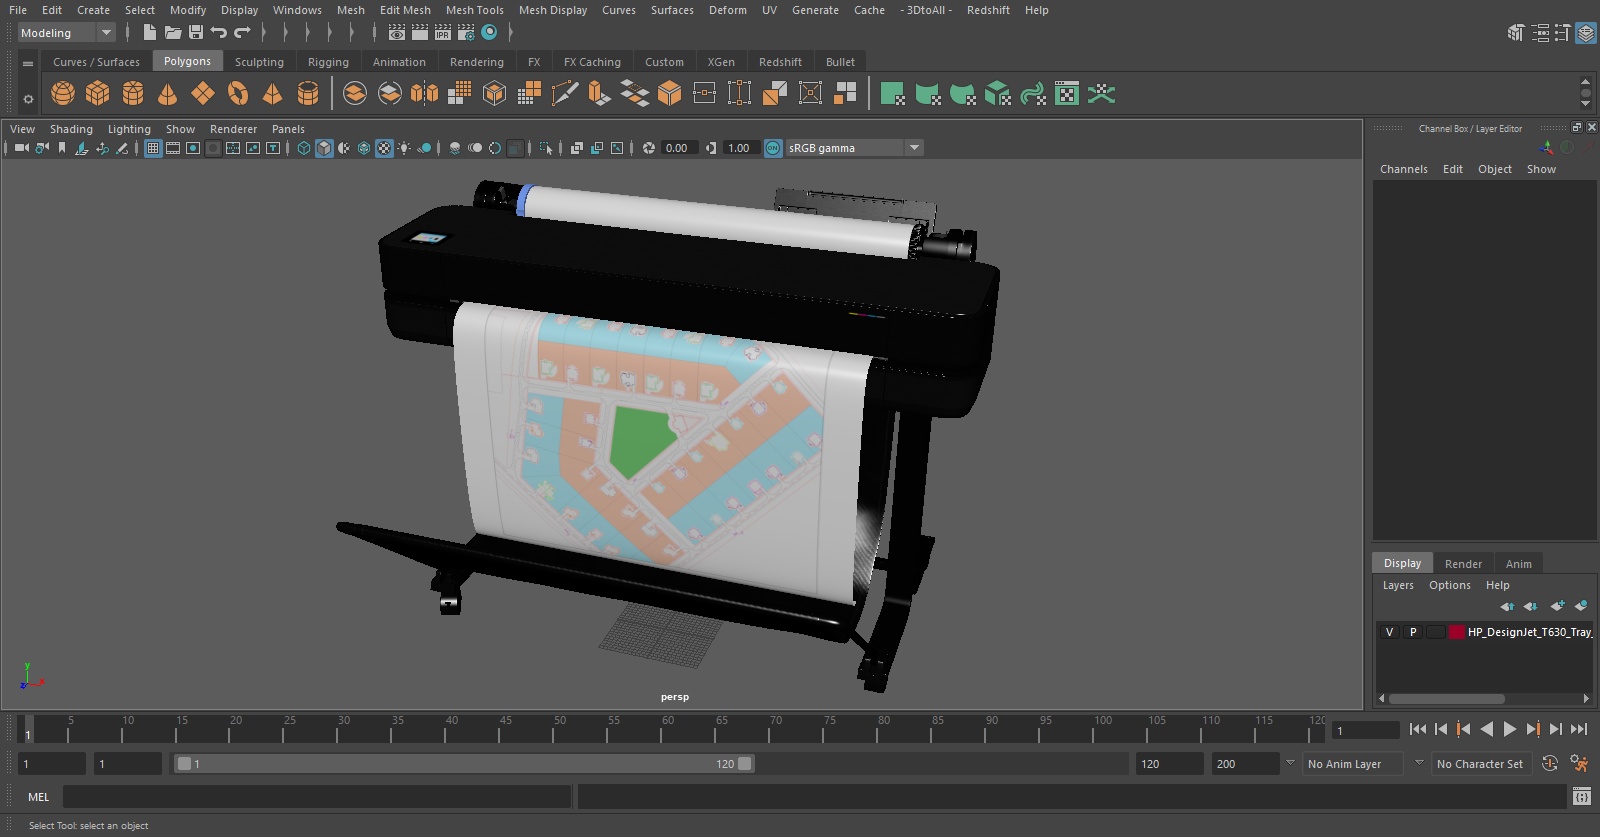Click the Separate meshes shelf icon
Screen dimensions: 1600x837
pyautogui.click(x=390, y=94)
